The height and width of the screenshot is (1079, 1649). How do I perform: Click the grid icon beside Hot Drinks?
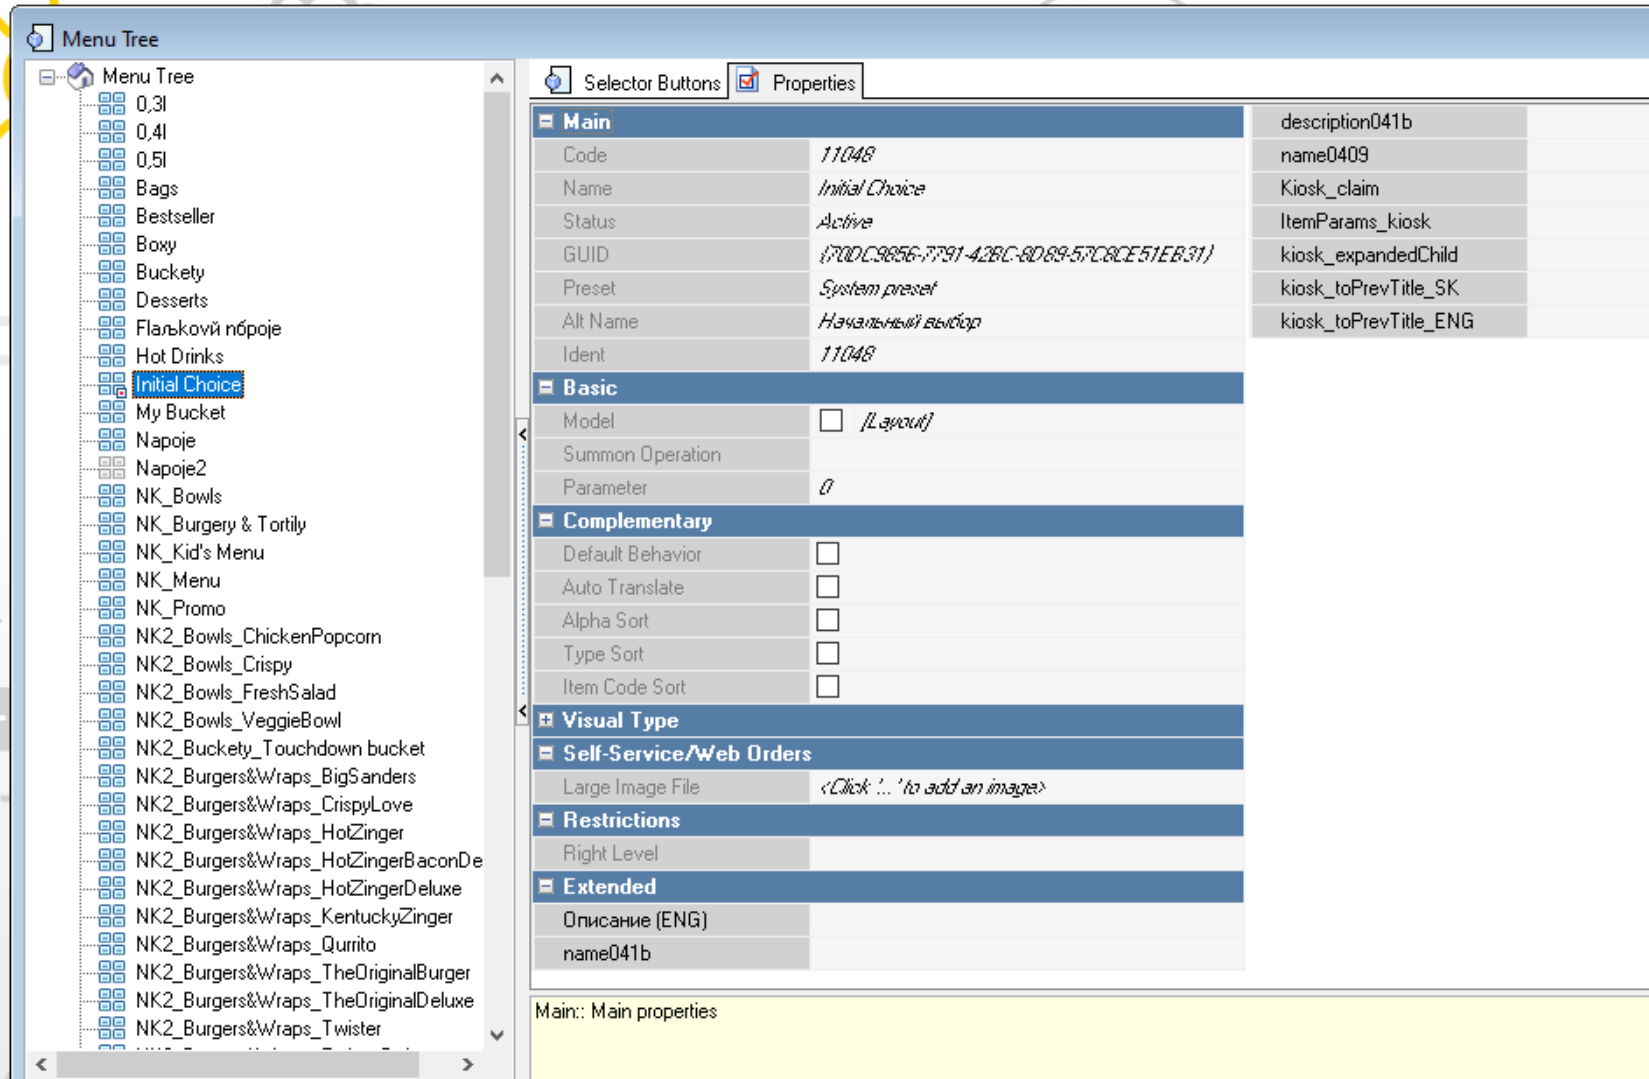point(112,356)
